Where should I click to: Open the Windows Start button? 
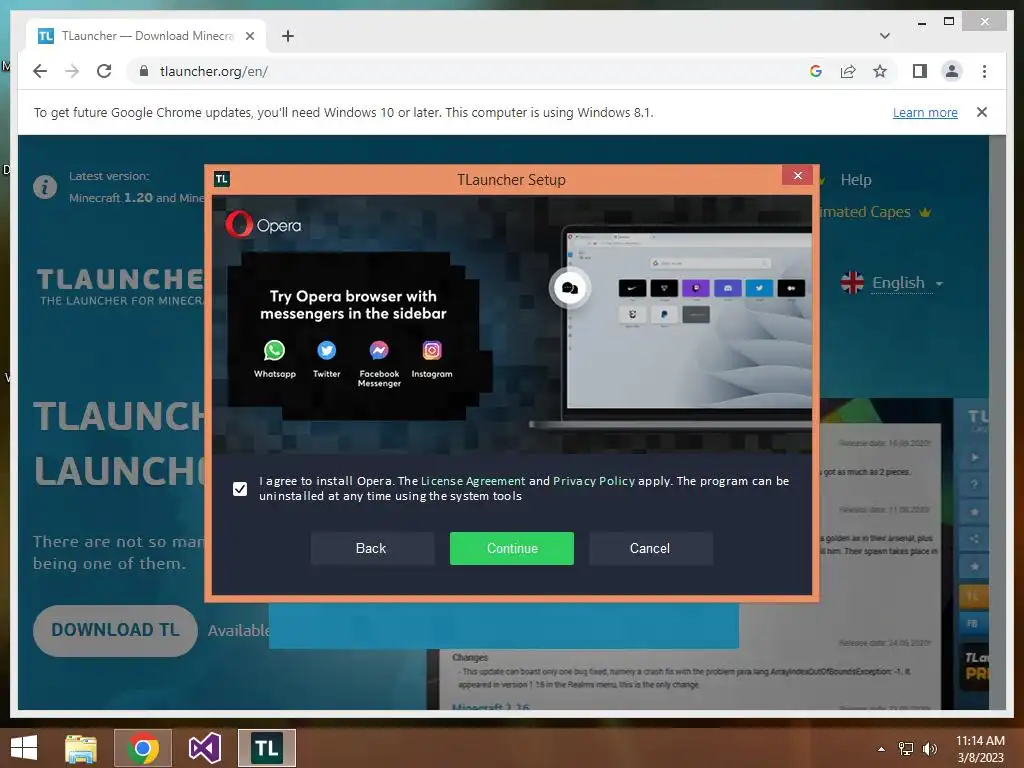tap(24, 748)
